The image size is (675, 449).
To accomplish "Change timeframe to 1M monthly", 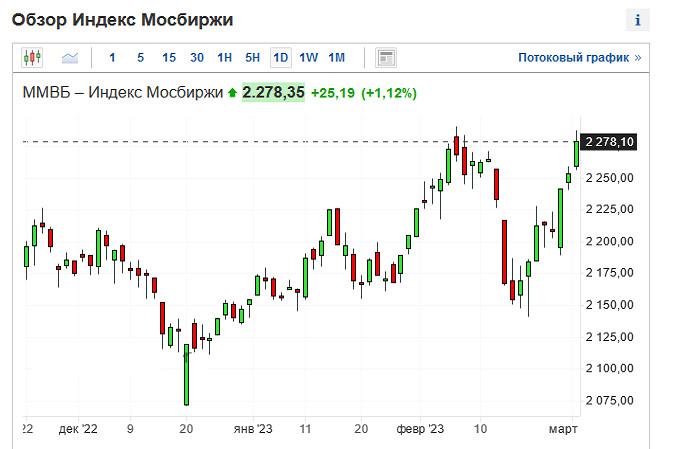I will [x=337, y=58].
